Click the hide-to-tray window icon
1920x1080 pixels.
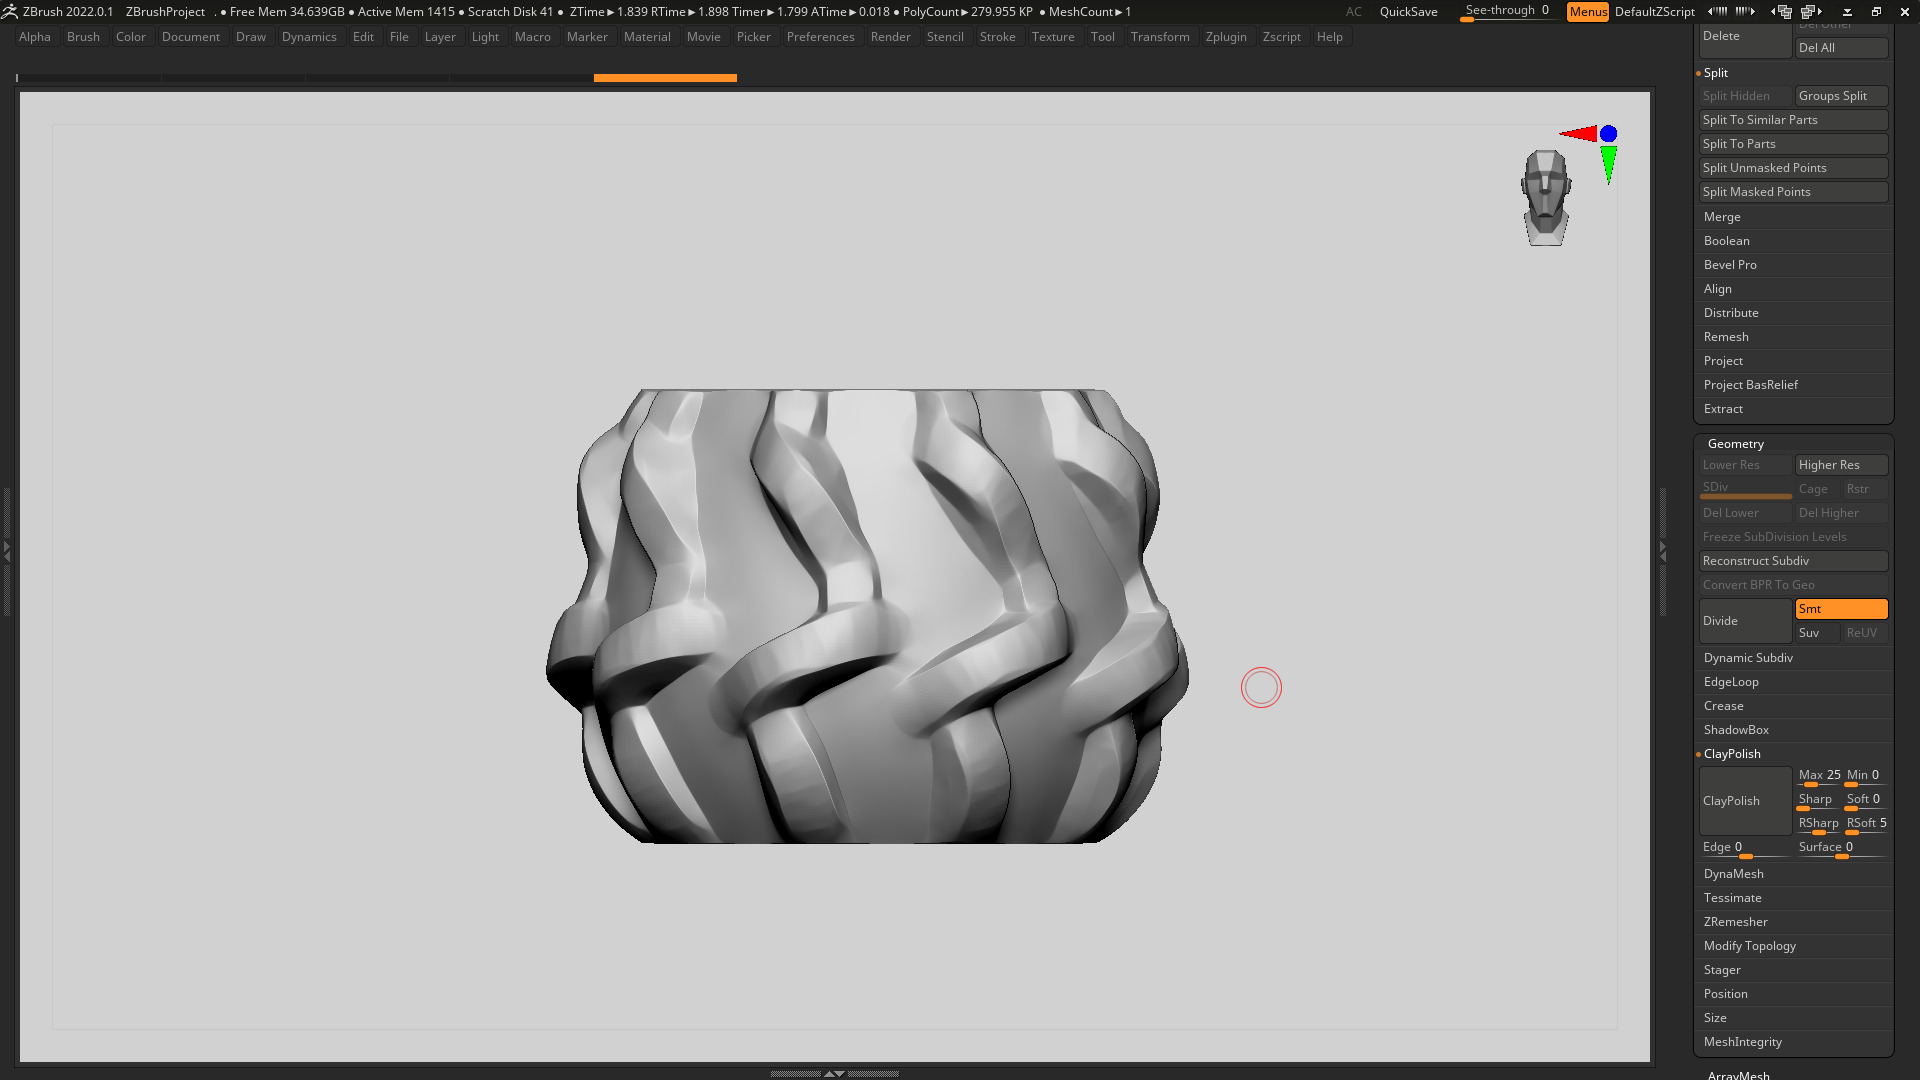point(1847,12)
